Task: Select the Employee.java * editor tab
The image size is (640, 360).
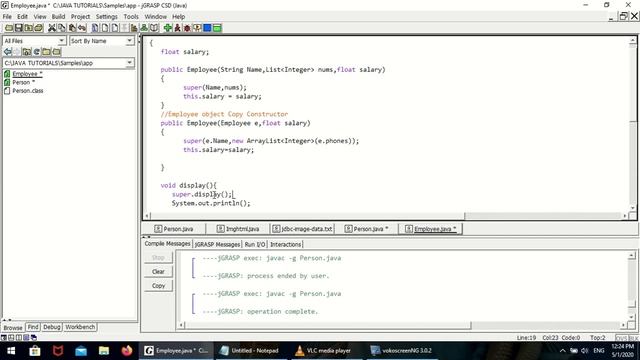Action: 431,229
